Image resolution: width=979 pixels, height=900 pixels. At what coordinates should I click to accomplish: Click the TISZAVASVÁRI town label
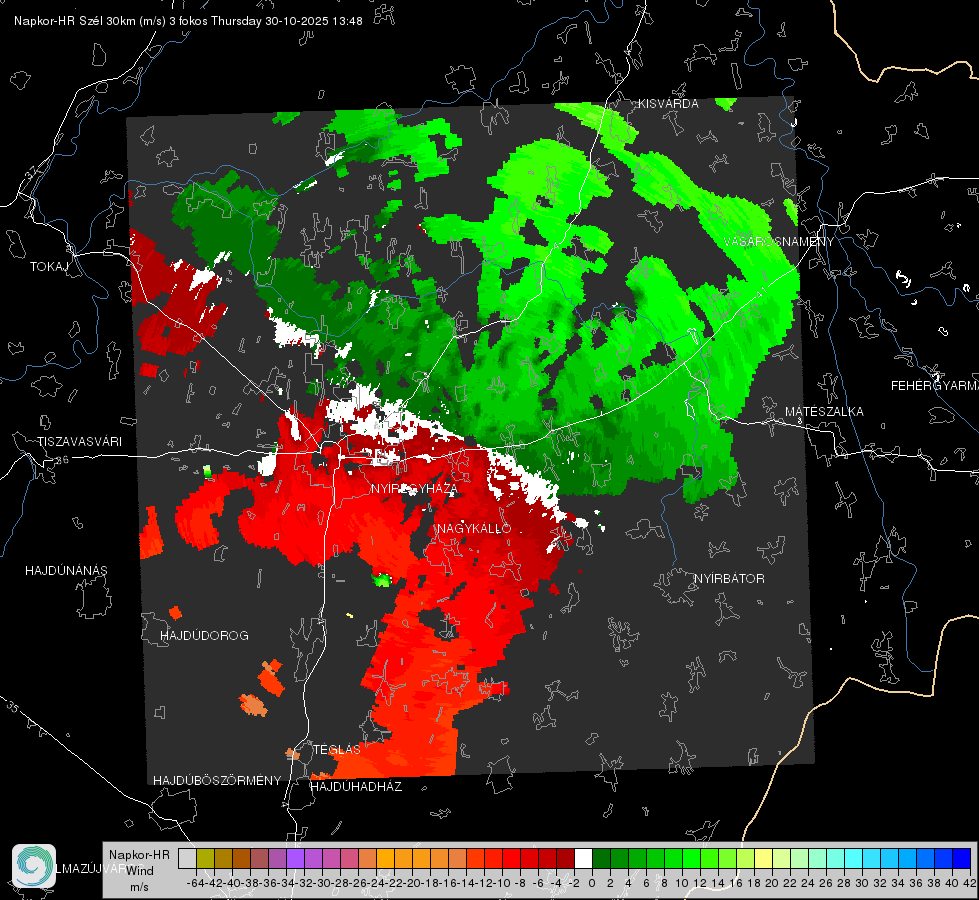point(79,442)
